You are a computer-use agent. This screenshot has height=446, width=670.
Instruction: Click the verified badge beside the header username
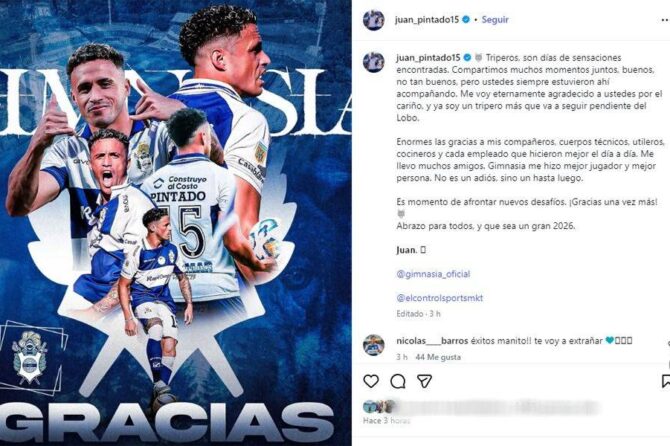[467, 20]
